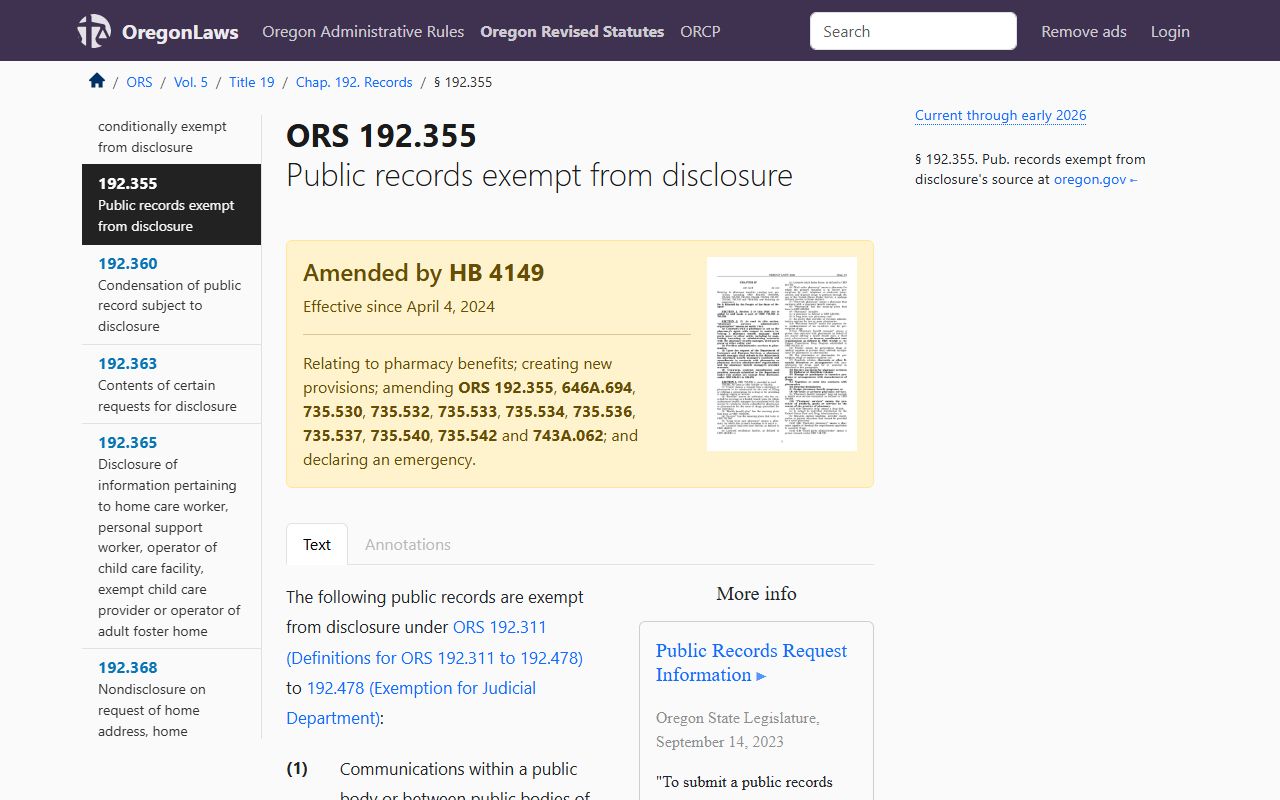1280x800 pixels.
Task: Open Chap. 192. Records breadcrumb
Action: [354, 82]
